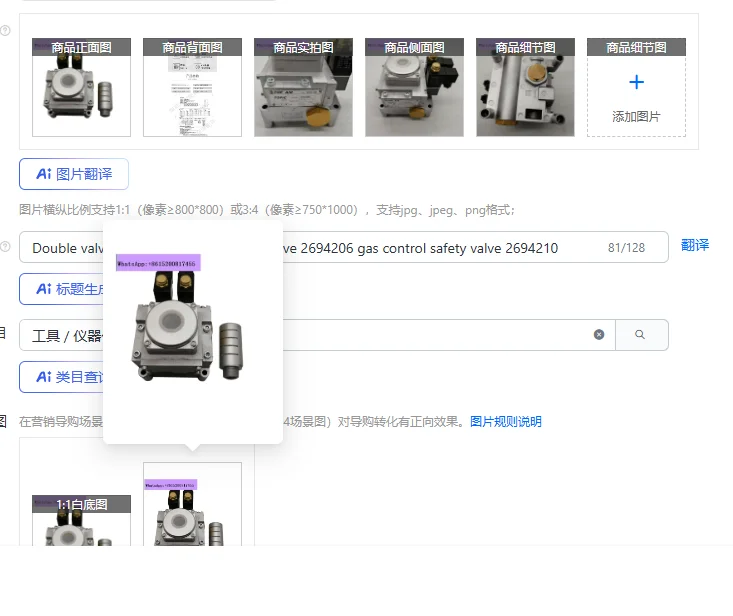The image size is (733, 616).
Task: Open the 图片规则说明 link
Action: coord(506,422)
